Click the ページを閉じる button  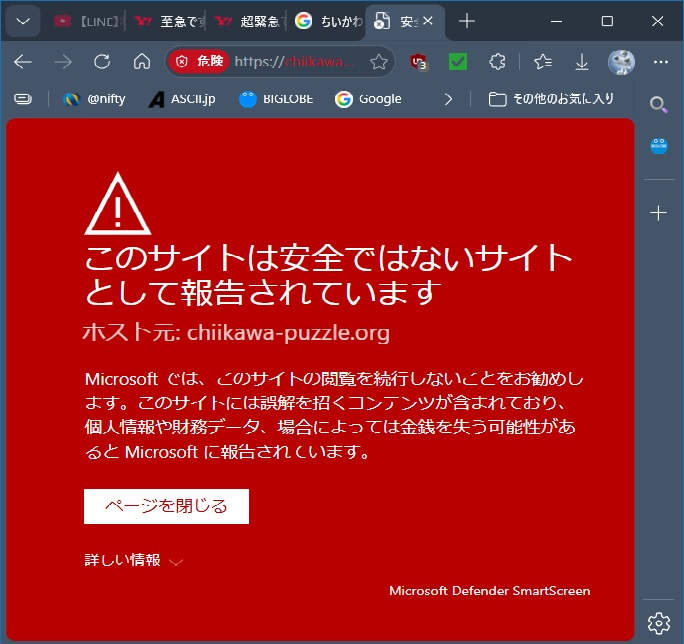[x=166, y=506]
